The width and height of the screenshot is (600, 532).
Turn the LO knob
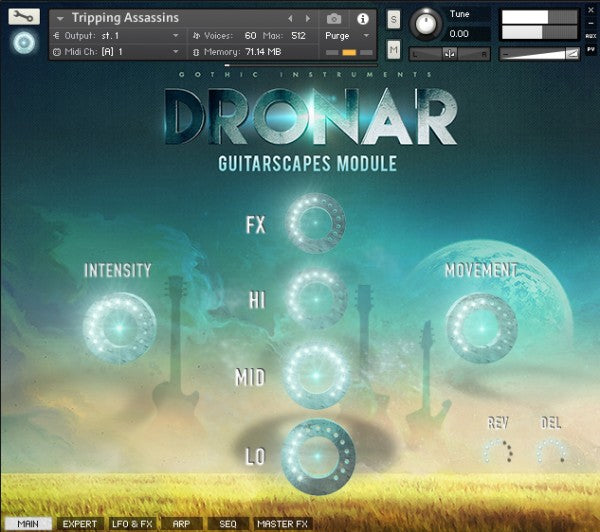click(x=318, y=456)
